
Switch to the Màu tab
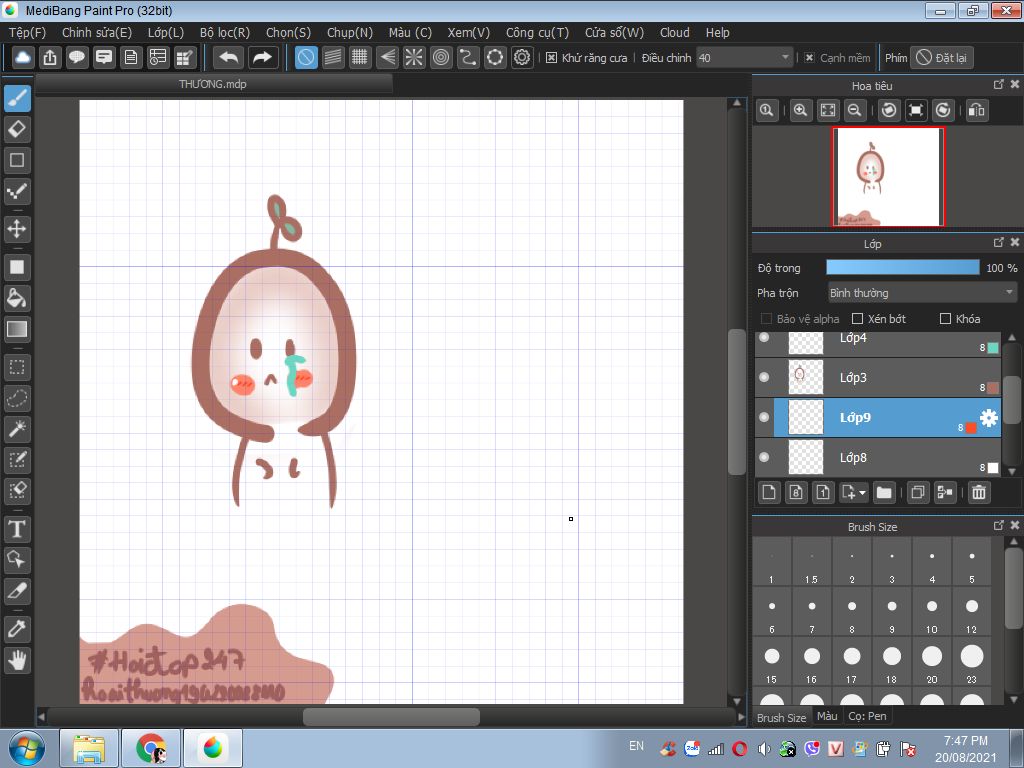tap(826, 717)
